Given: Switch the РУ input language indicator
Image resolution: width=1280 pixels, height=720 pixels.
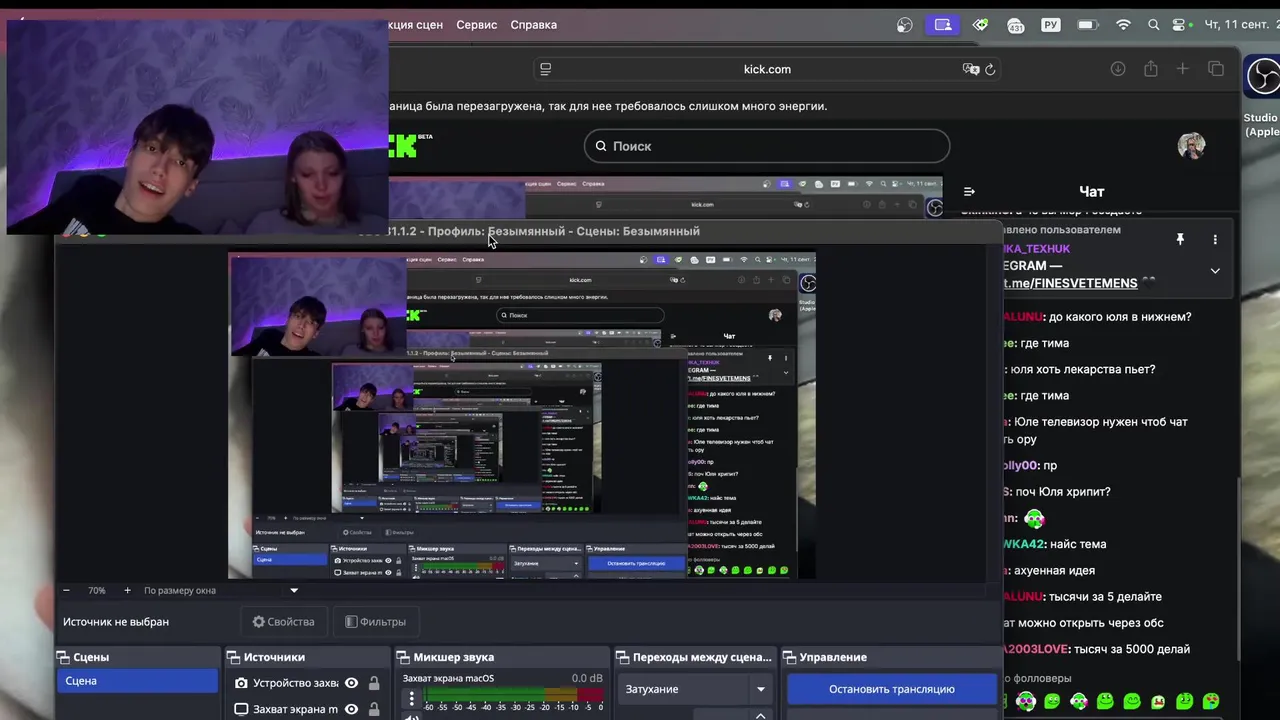Looking at the screenshot, I should [1051, 25].
